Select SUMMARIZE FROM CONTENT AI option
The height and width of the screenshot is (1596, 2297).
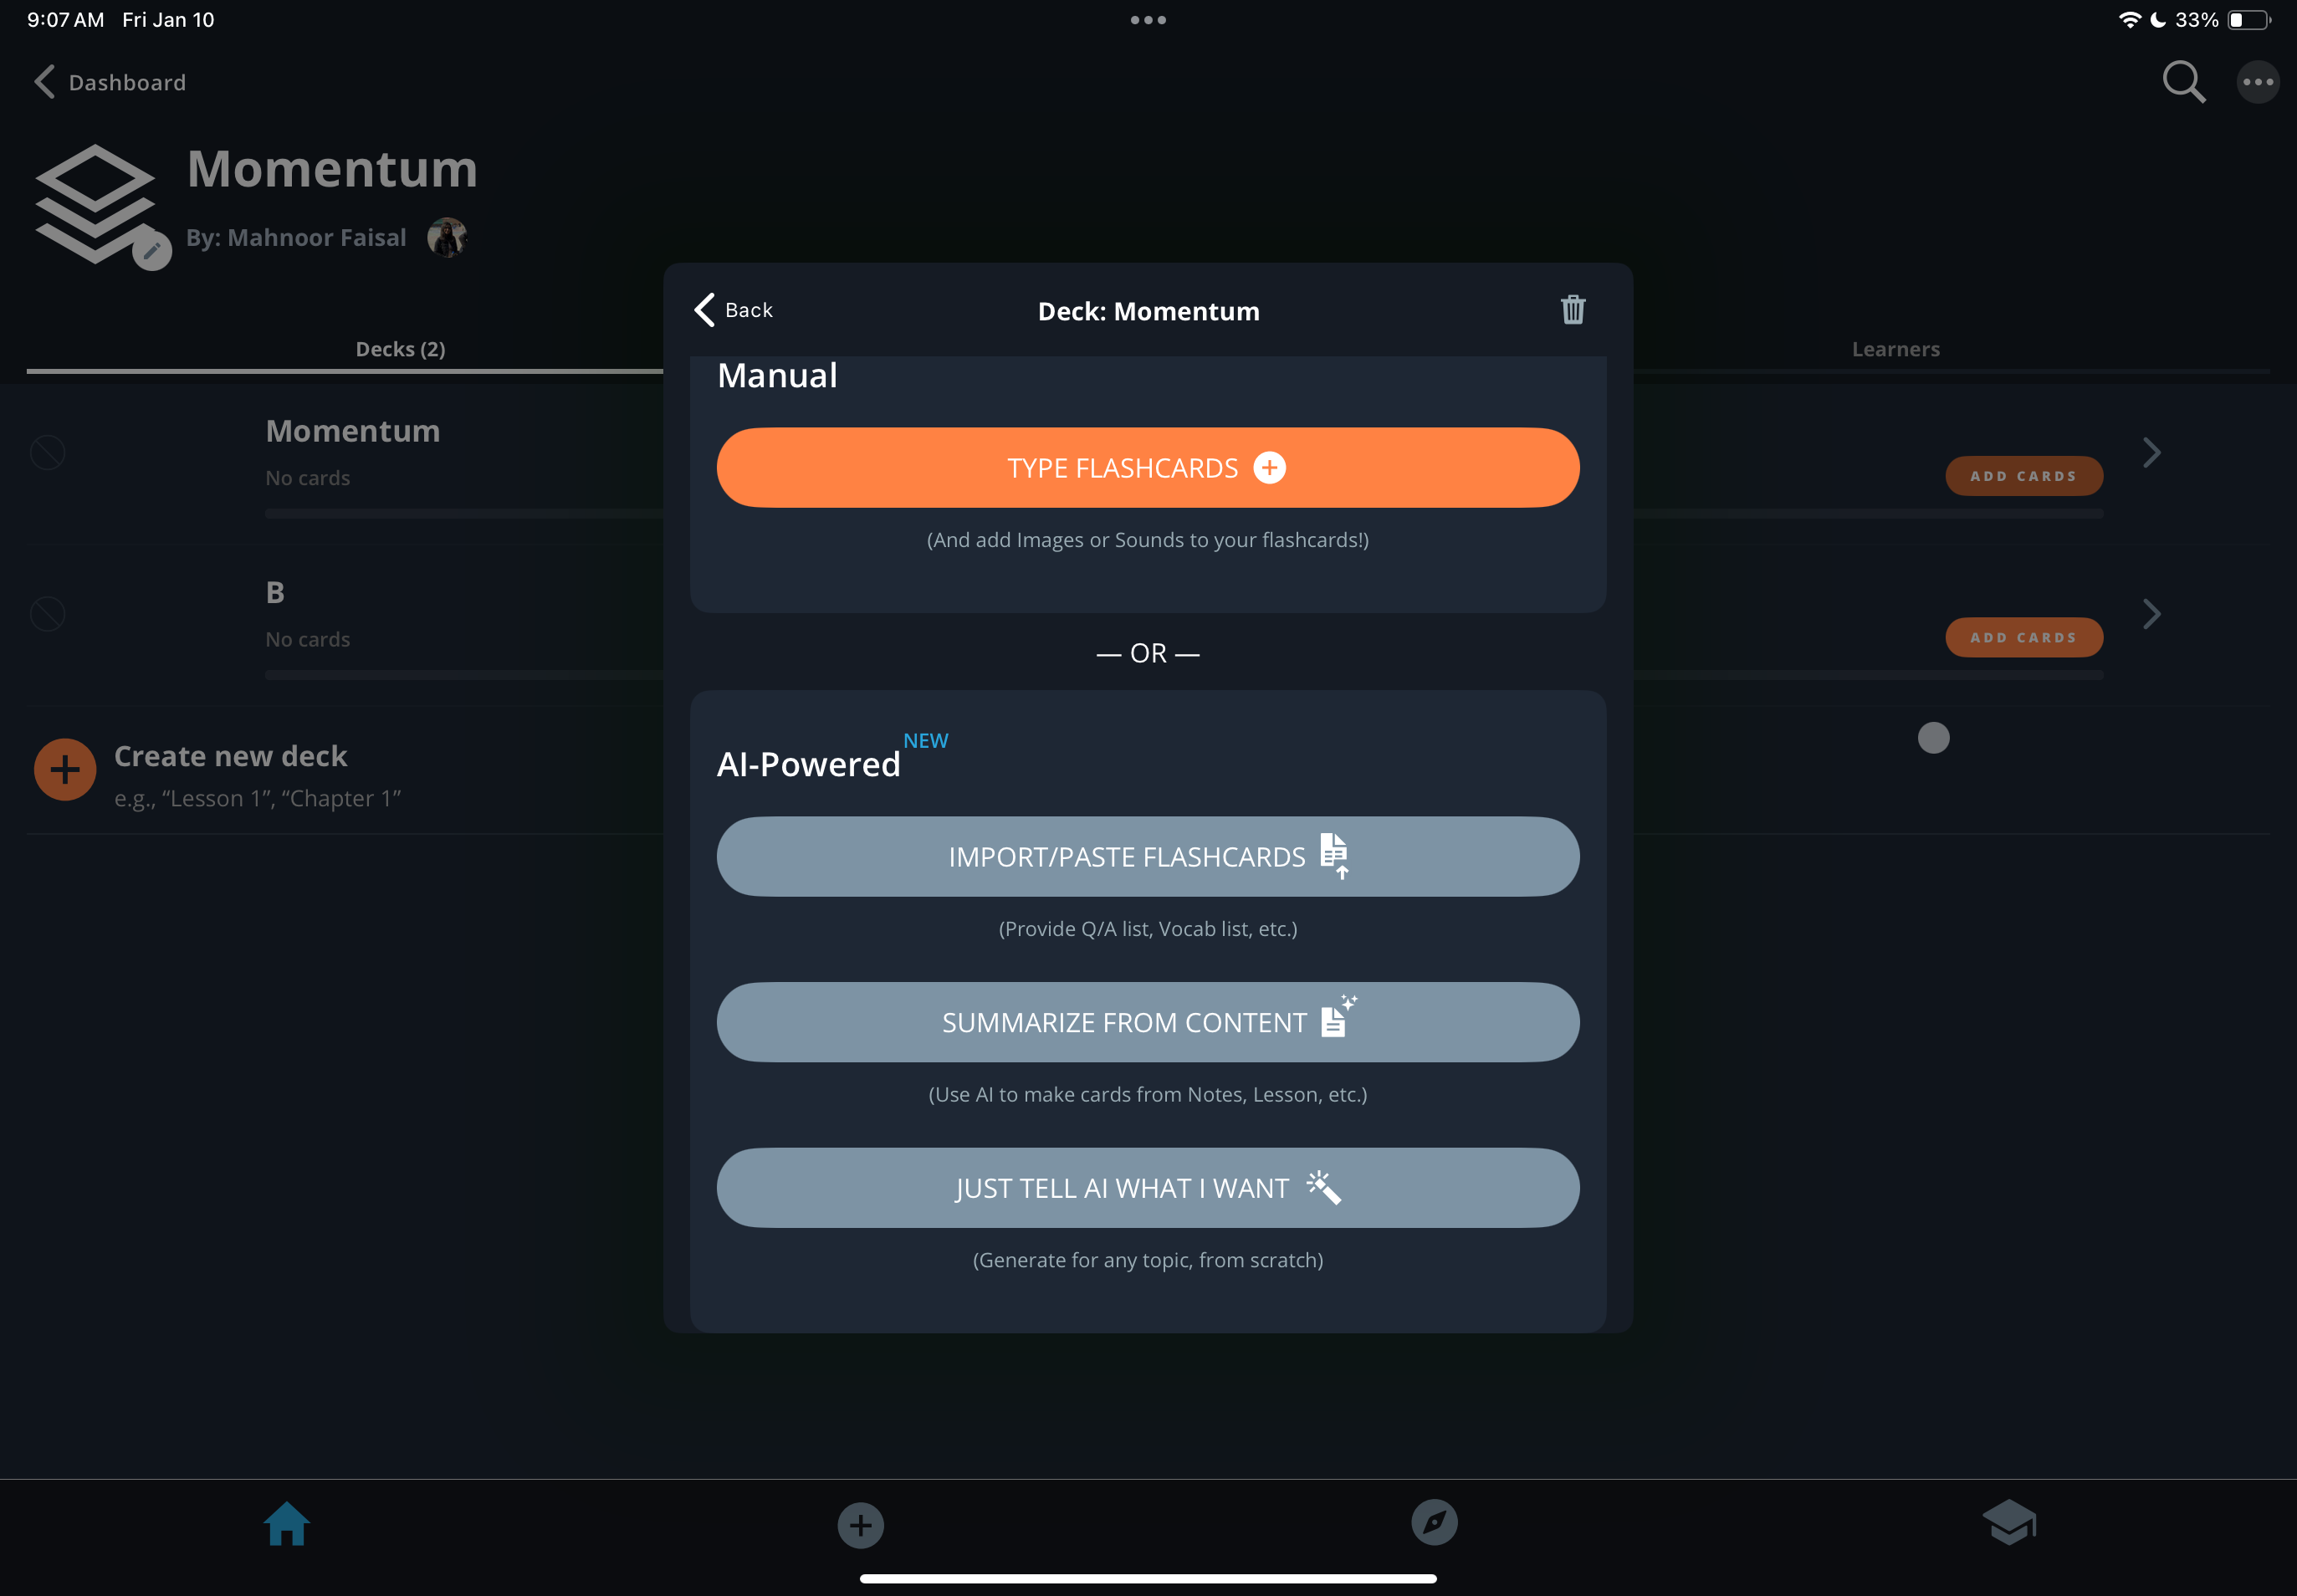(x=1148, y=1021)
